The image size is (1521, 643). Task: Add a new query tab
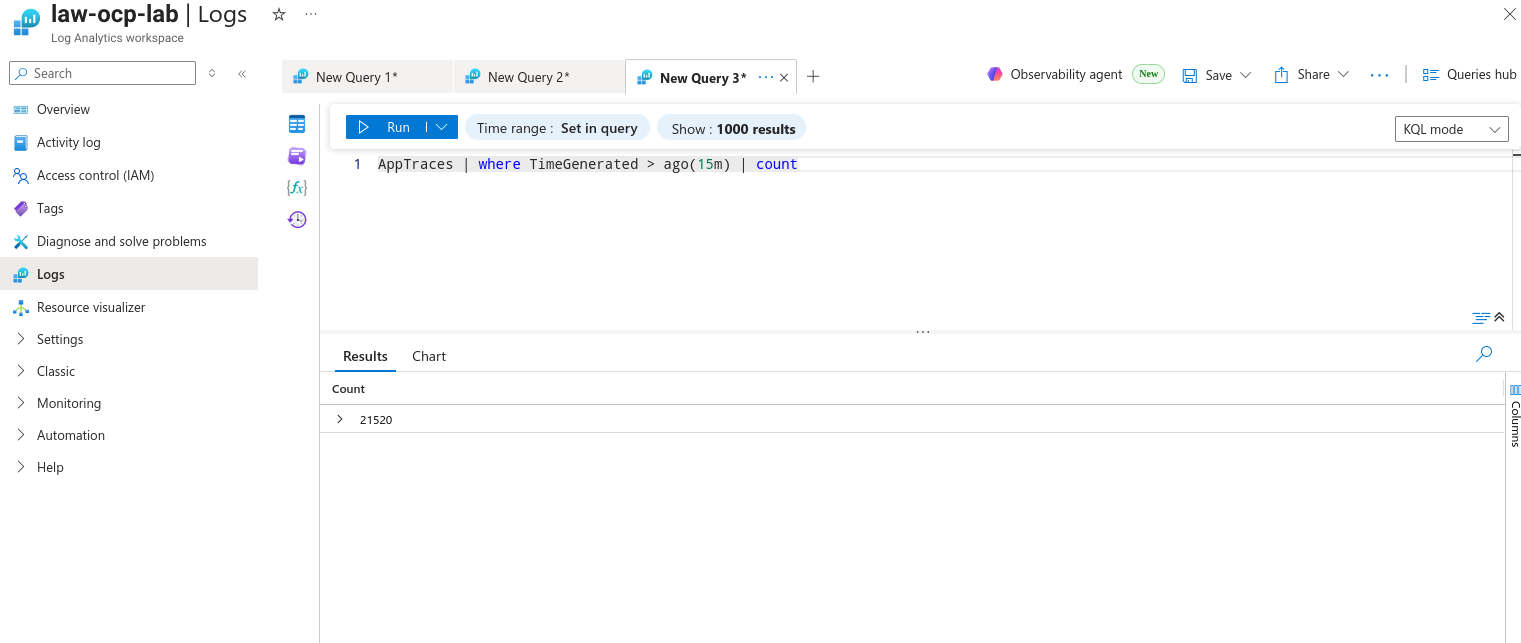point(813,76)
